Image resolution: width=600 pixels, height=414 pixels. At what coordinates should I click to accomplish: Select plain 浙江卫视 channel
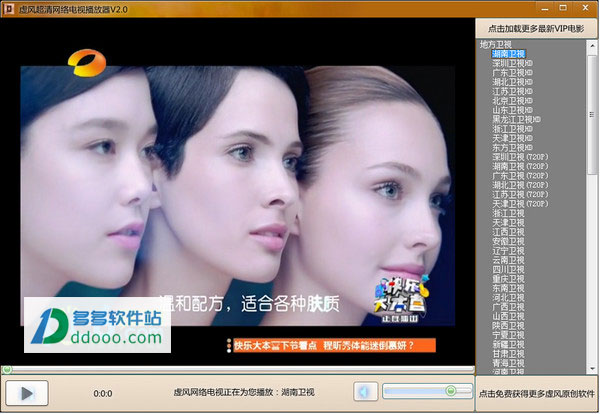(509, 213)
